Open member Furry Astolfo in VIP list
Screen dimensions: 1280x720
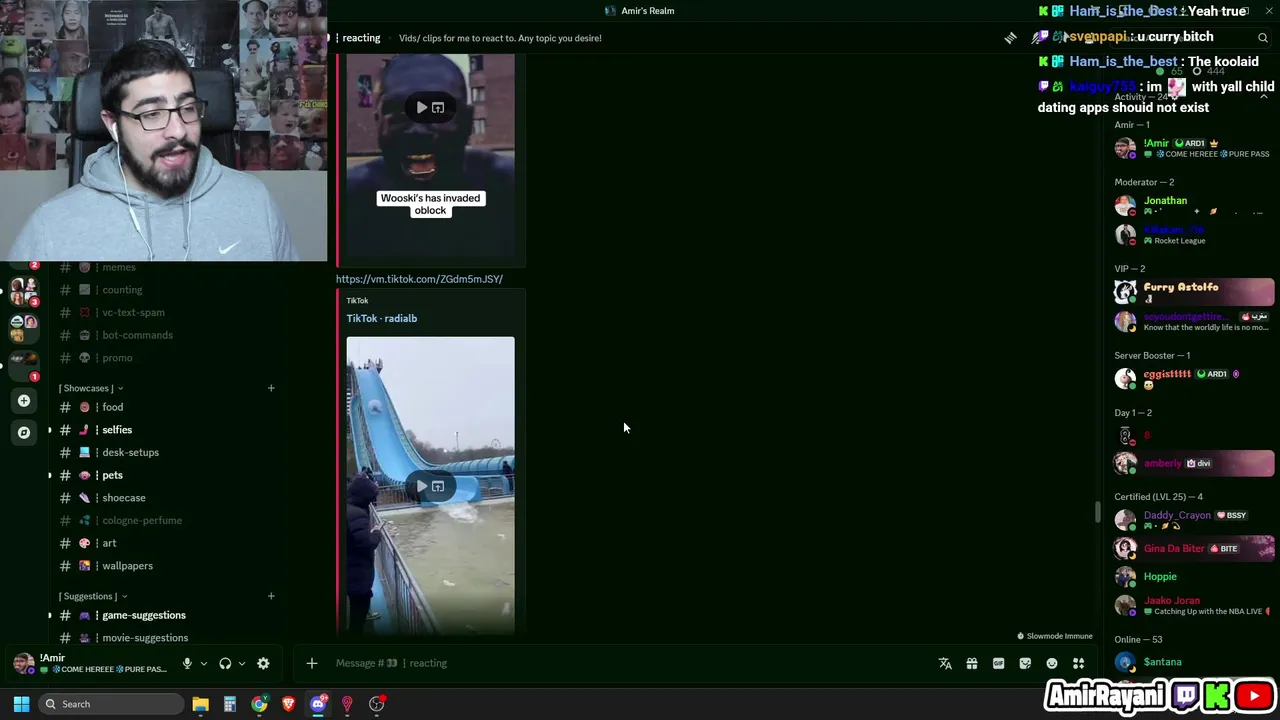coord(1192,292)
